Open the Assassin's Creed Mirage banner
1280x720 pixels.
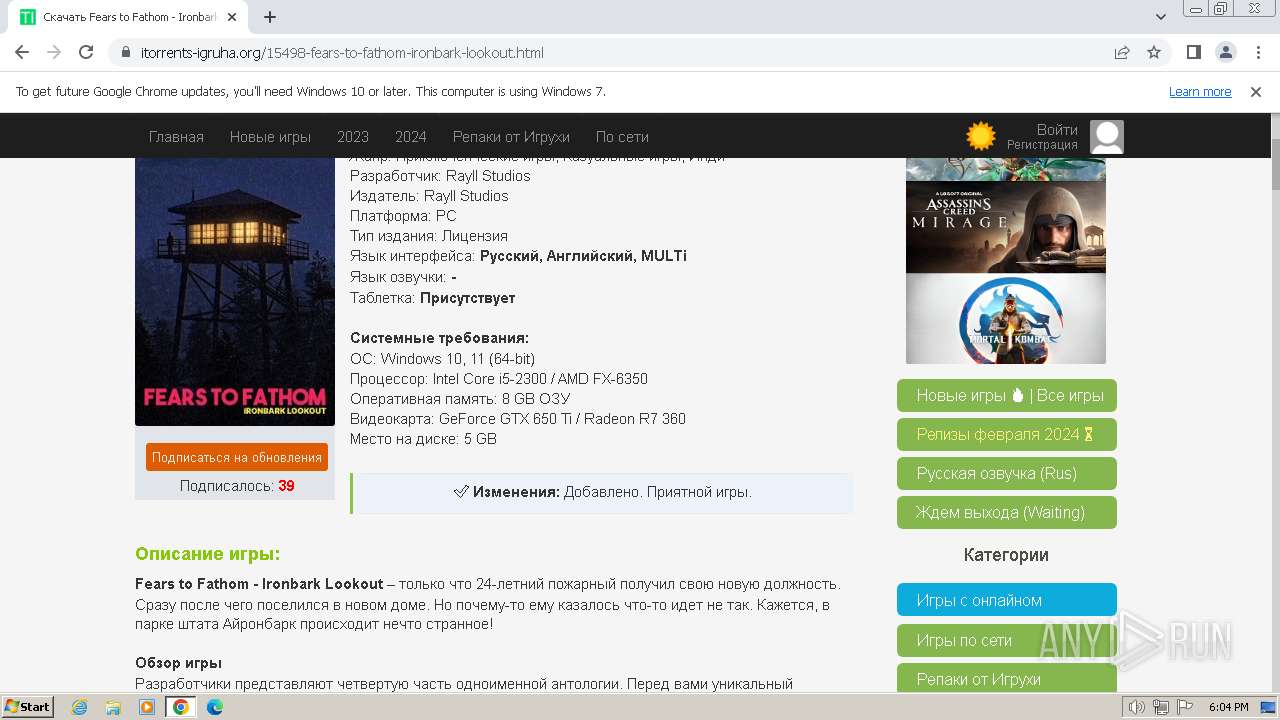pos(1006,227)
